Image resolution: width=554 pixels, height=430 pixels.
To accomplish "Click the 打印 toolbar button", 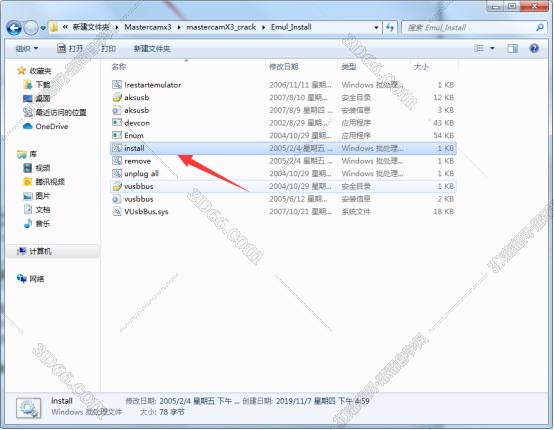I will click(108, 48).
